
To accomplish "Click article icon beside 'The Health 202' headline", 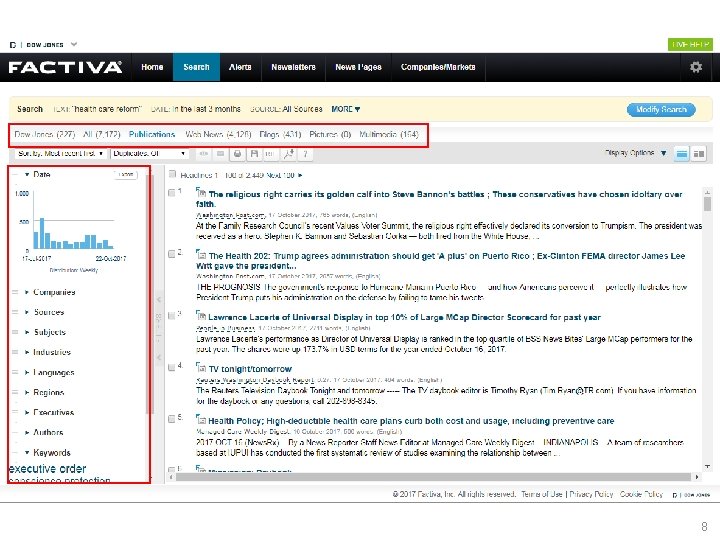I will [x=201, y=253].
